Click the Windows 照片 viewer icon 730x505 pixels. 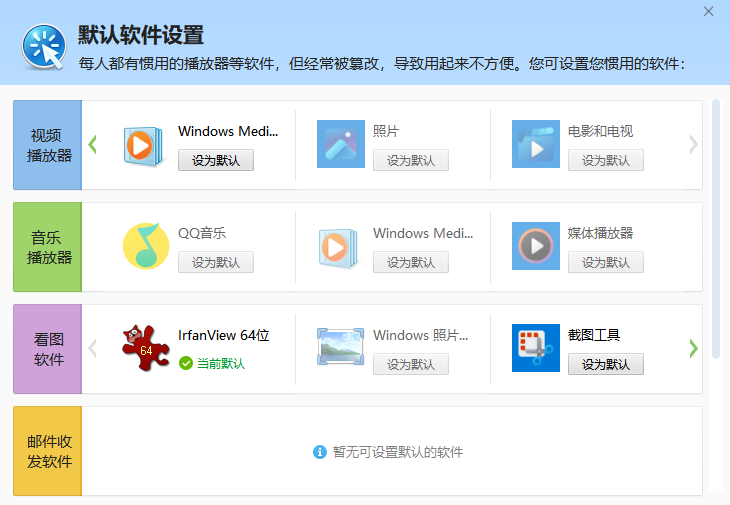point(341,346)
